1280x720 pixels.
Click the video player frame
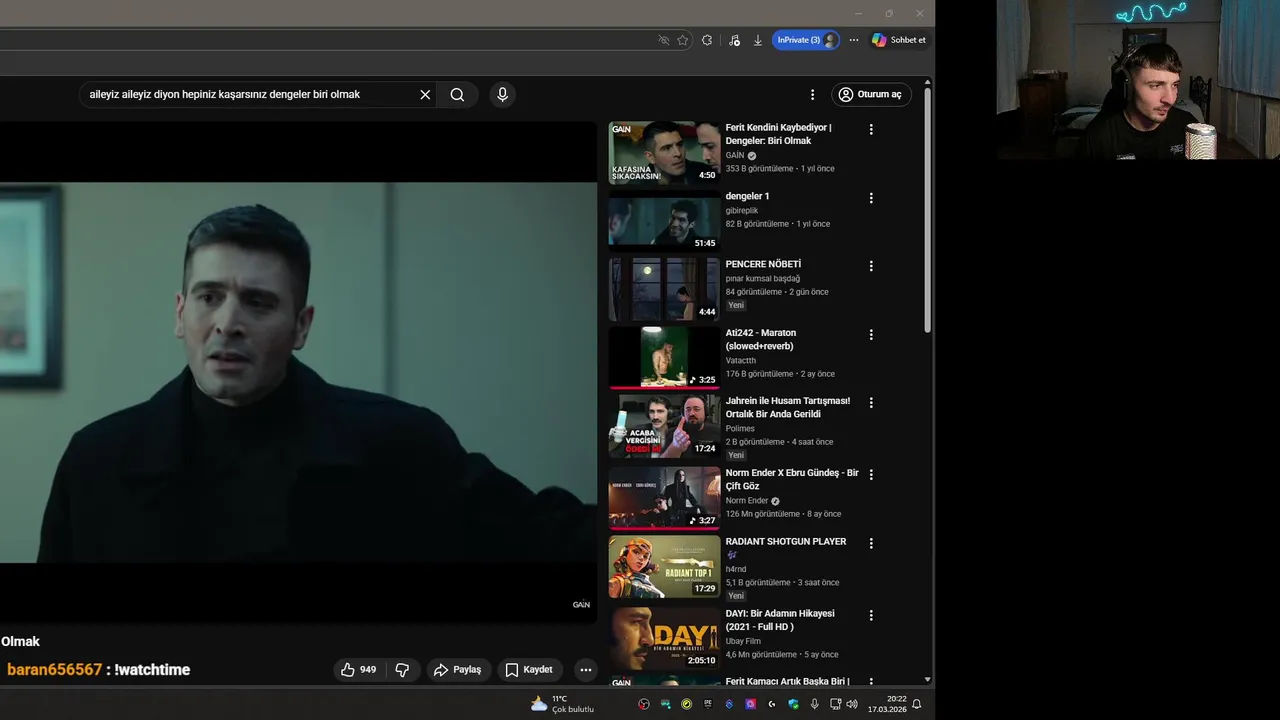[x=298, y=372]
